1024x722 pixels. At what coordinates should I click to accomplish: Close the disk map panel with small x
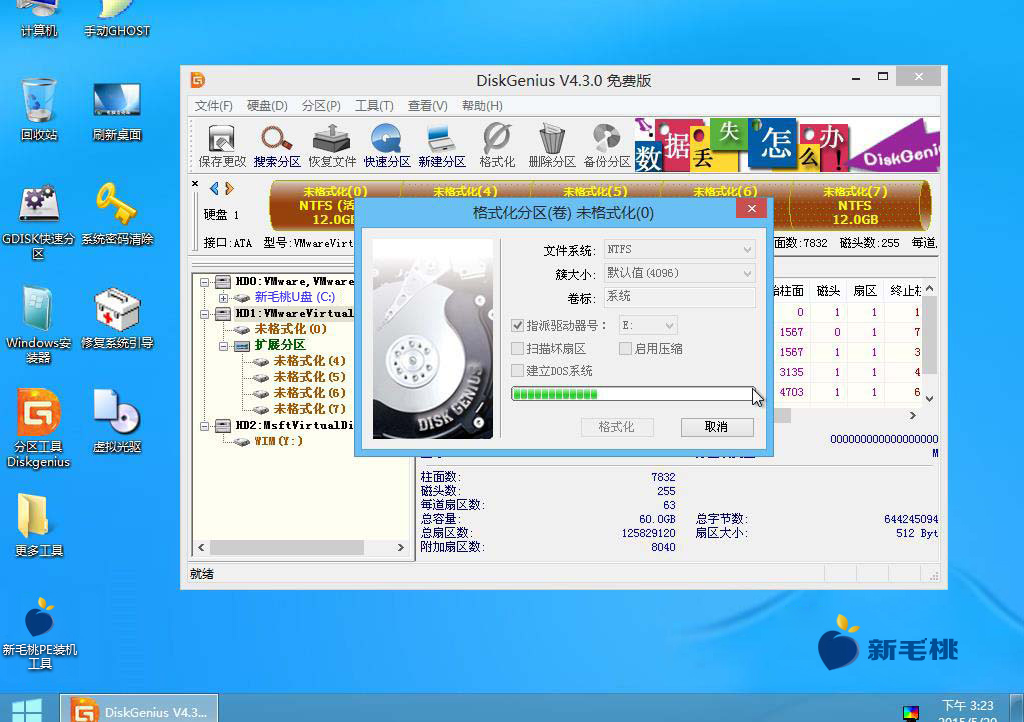pos(195,184)
